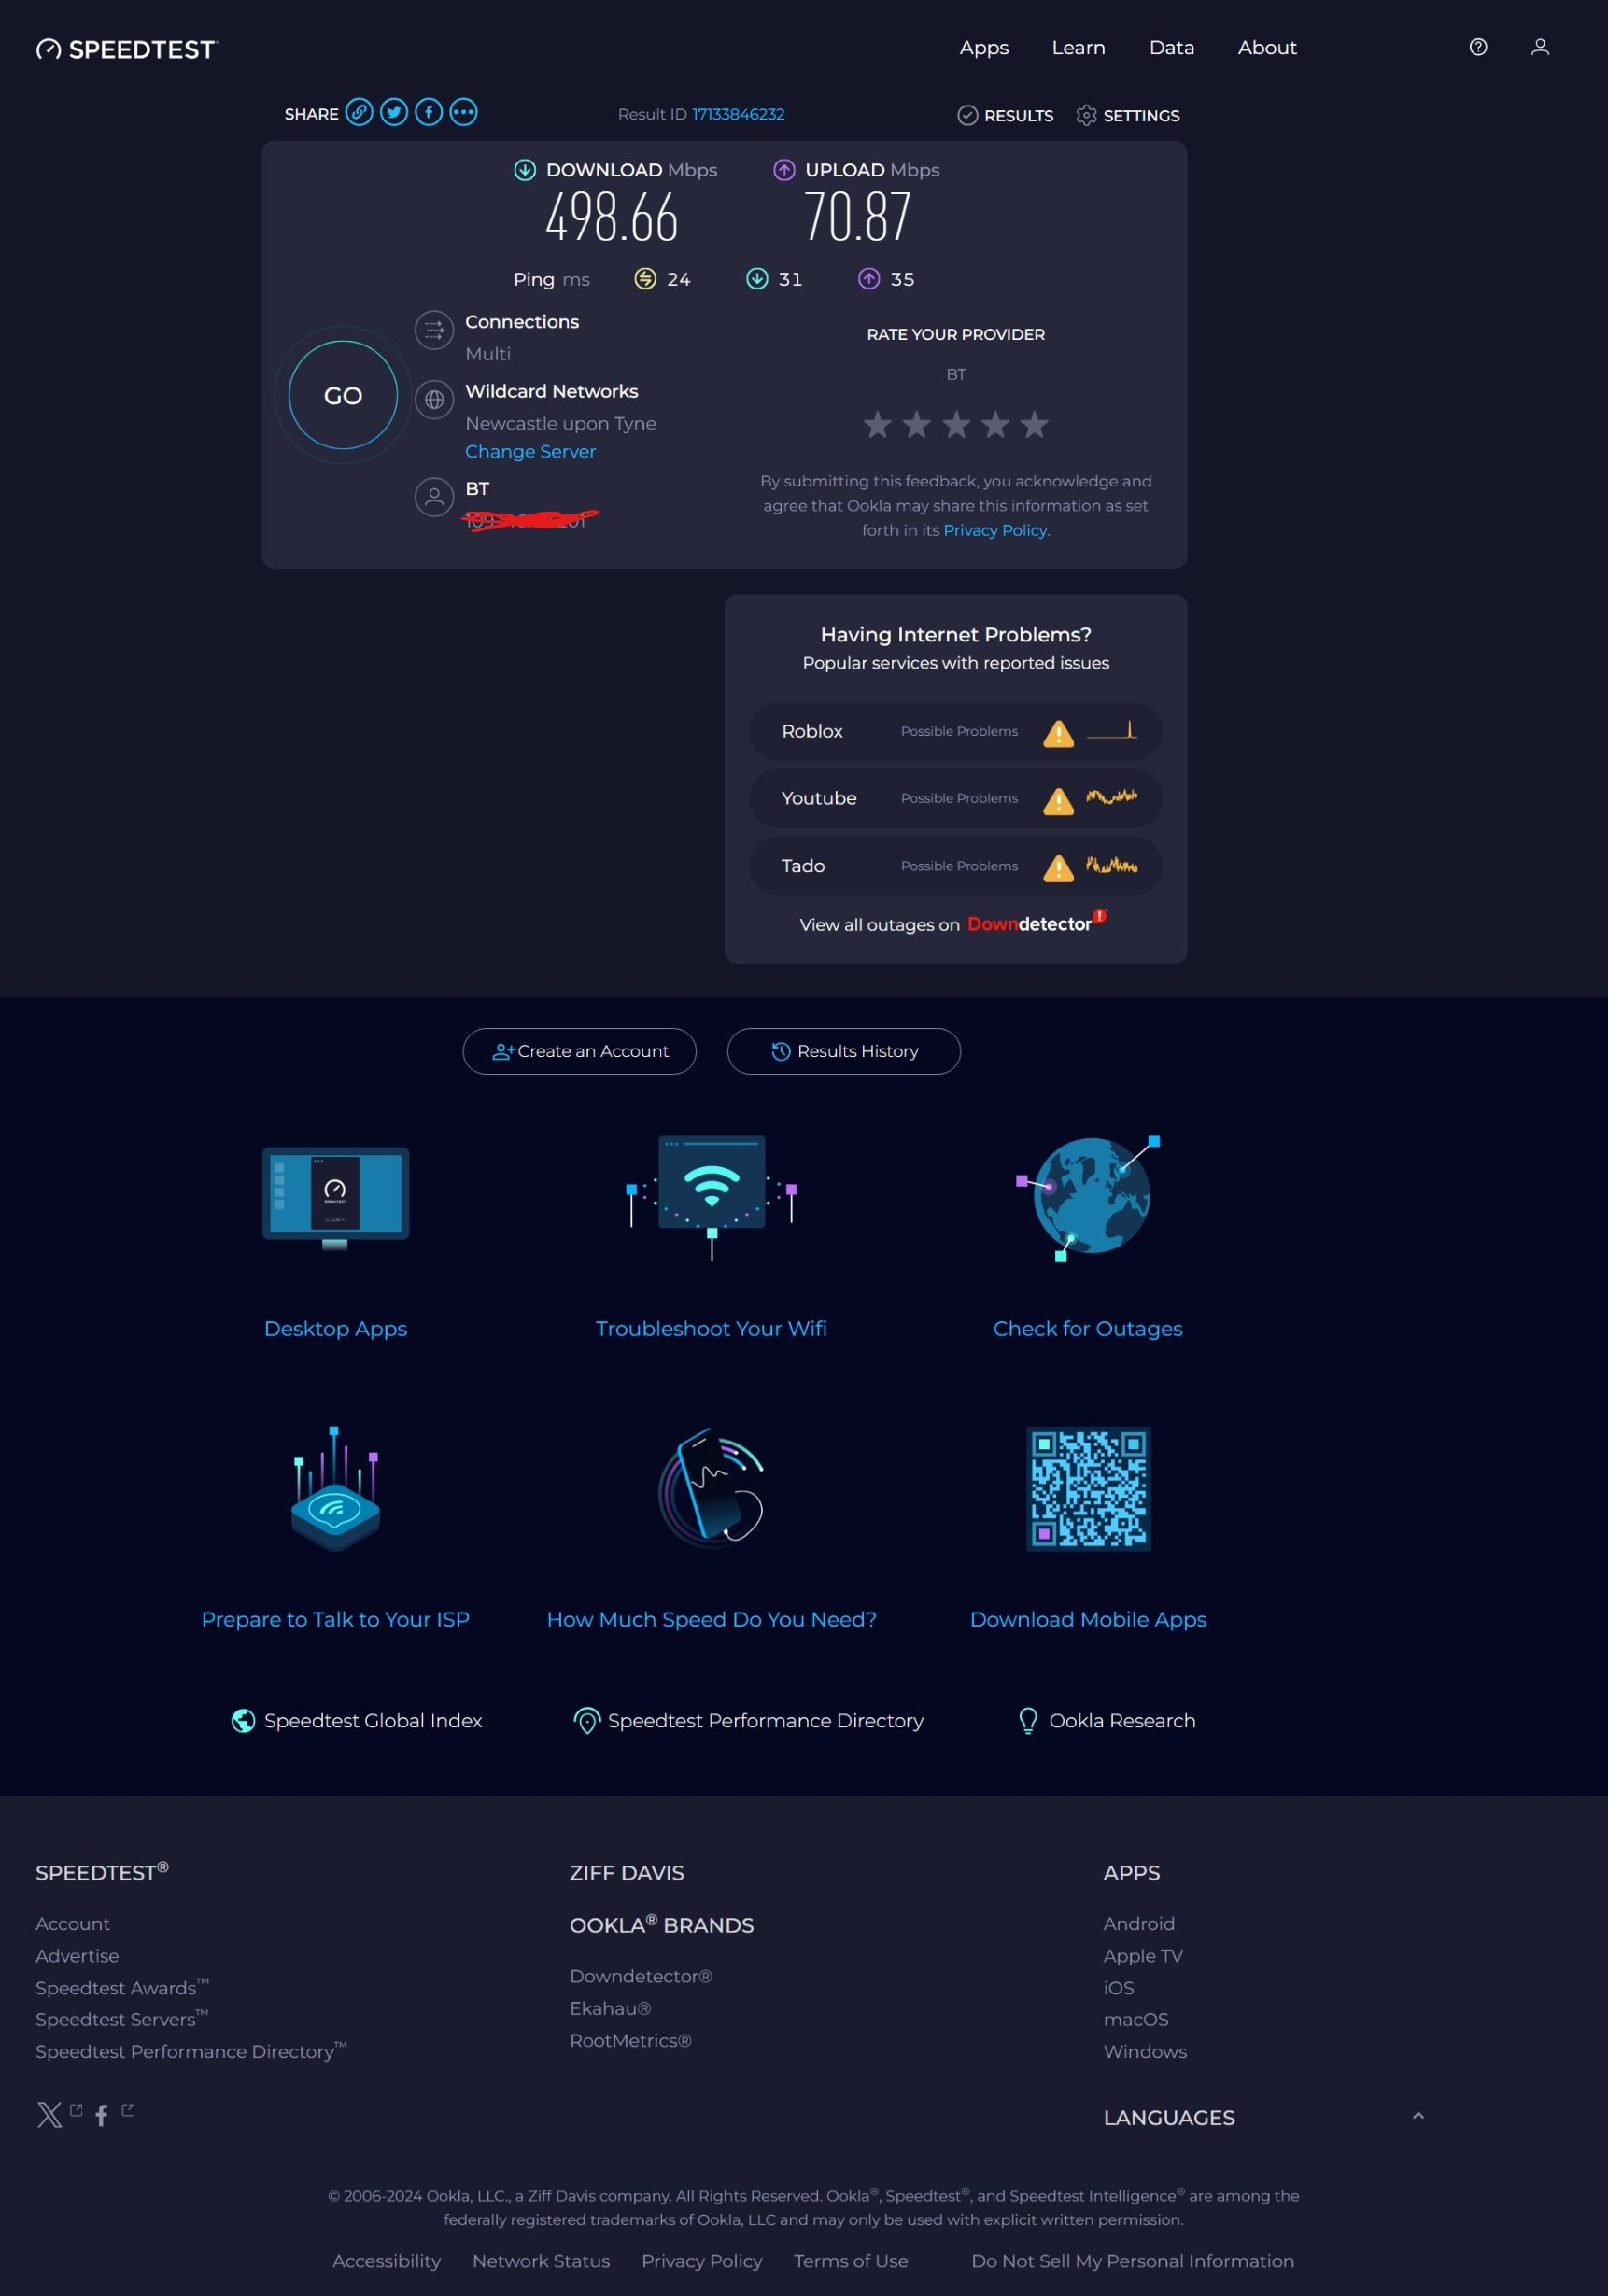This screenshot has width=1608, height=2296.
Task: Rate provider BT with five stars
Action: coord(1034,425)
